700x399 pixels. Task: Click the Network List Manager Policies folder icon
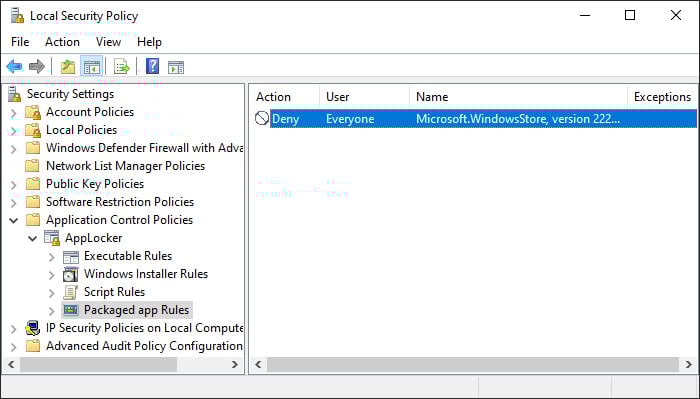click(32, 166)
